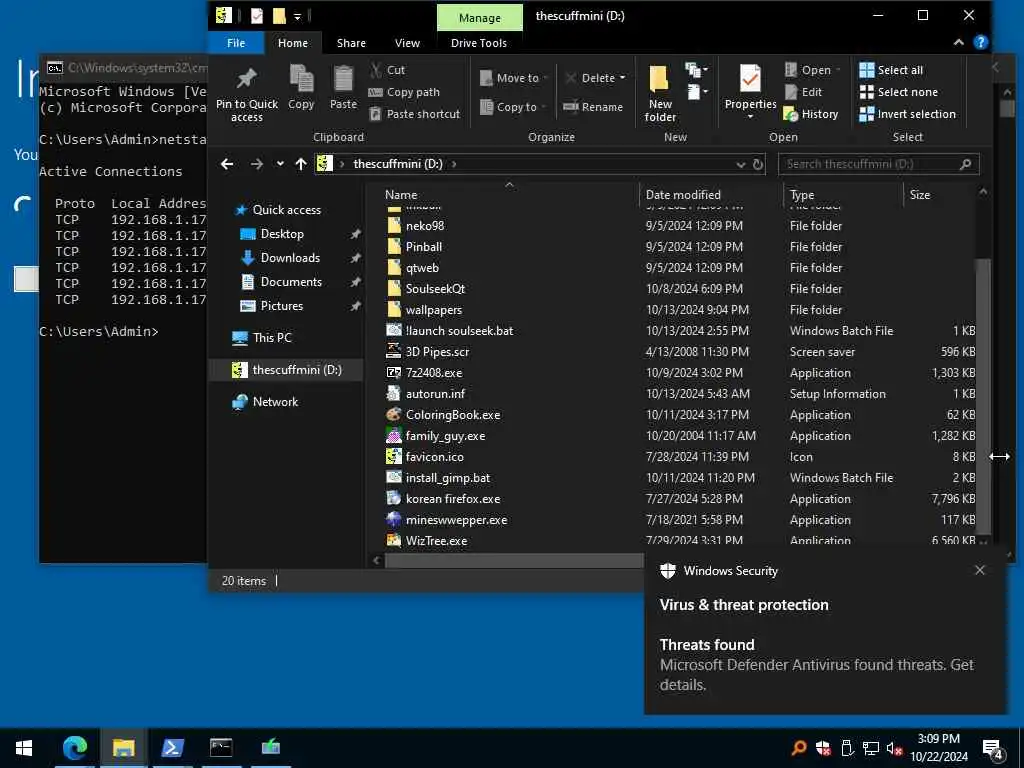Open Explorer Help question mark icon

click(980, 42)
